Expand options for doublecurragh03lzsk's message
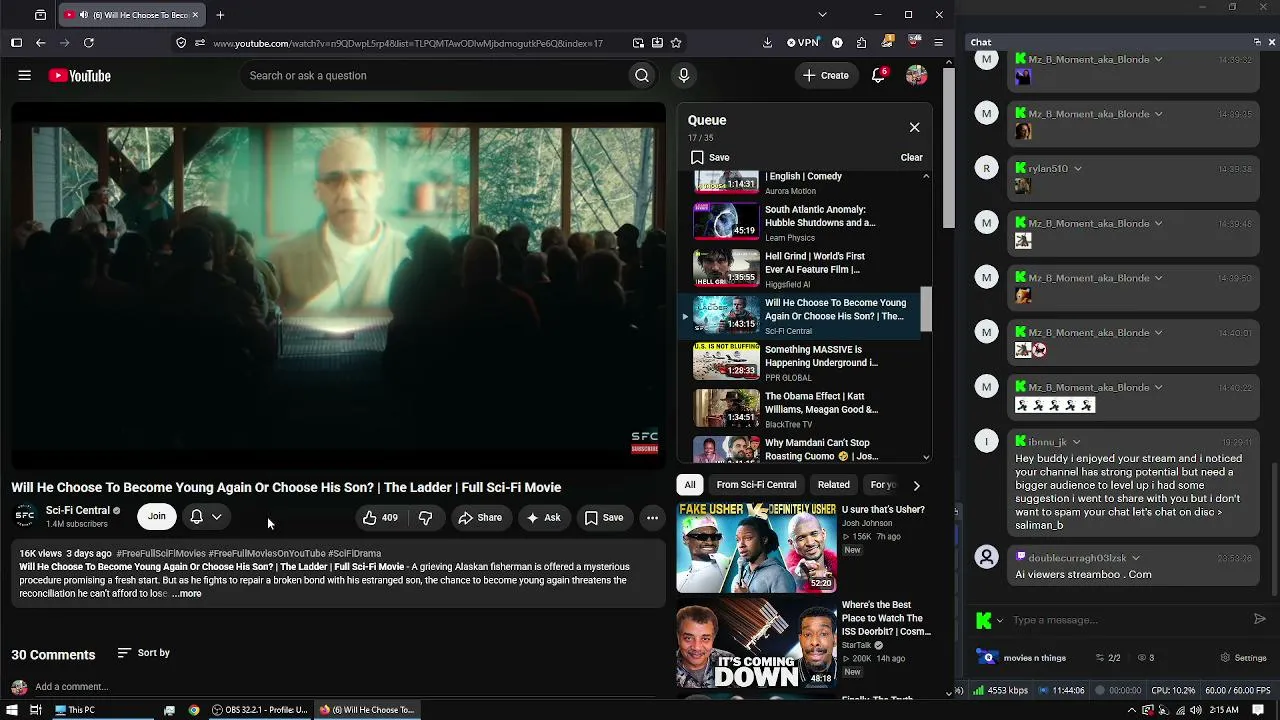The height and width of the screenshot is (720, 1280). [1135, 558]
